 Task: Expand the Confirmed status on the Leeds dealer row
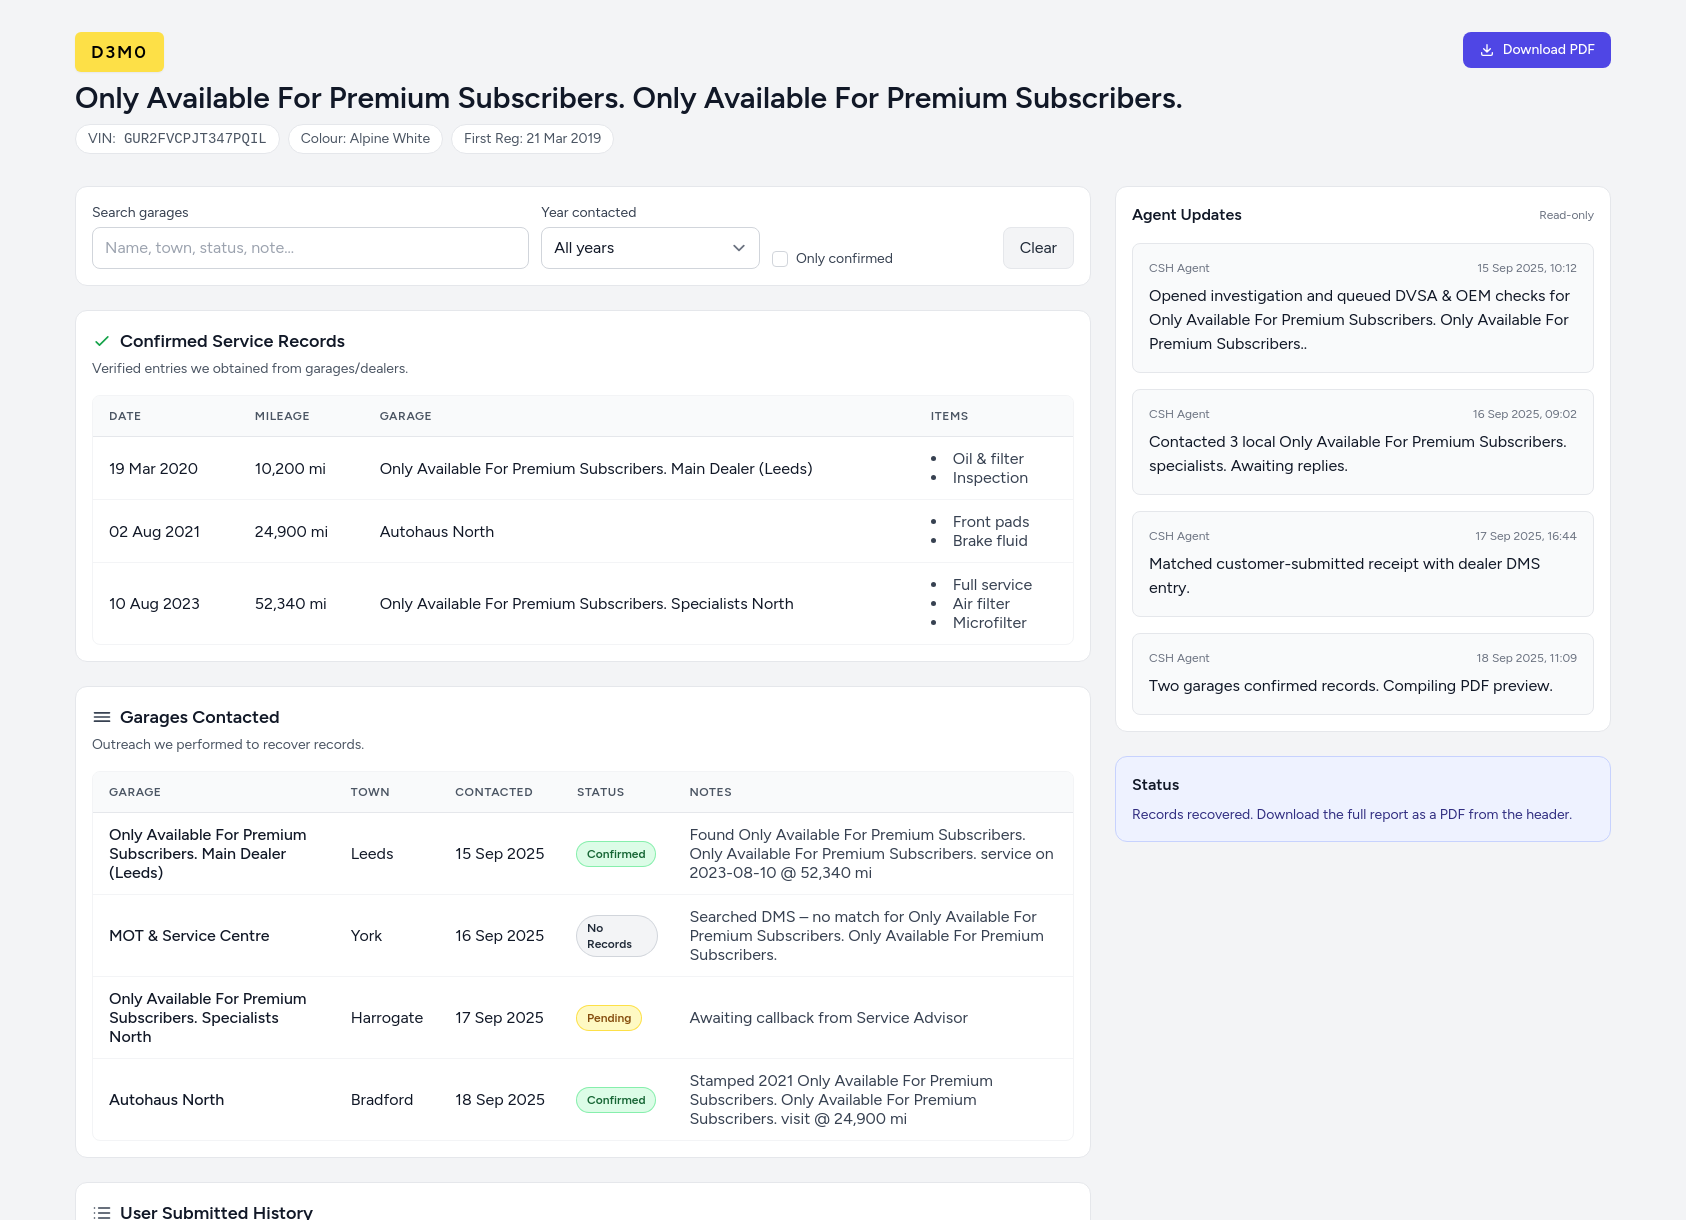click(x=615, y=853)
